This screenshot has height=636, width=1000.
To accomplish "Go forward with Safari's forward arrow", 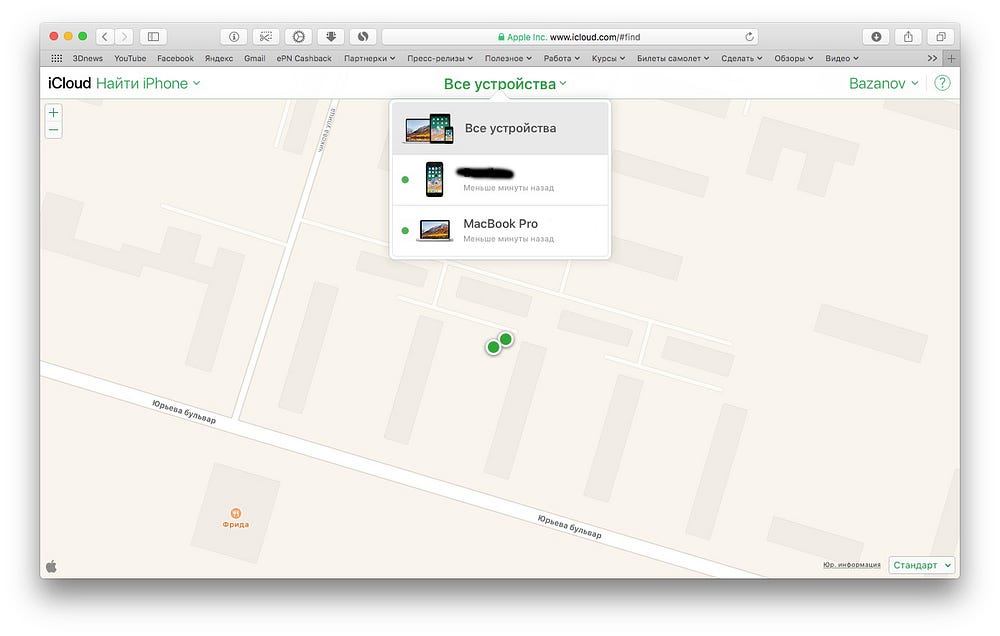I will point(124,37).
